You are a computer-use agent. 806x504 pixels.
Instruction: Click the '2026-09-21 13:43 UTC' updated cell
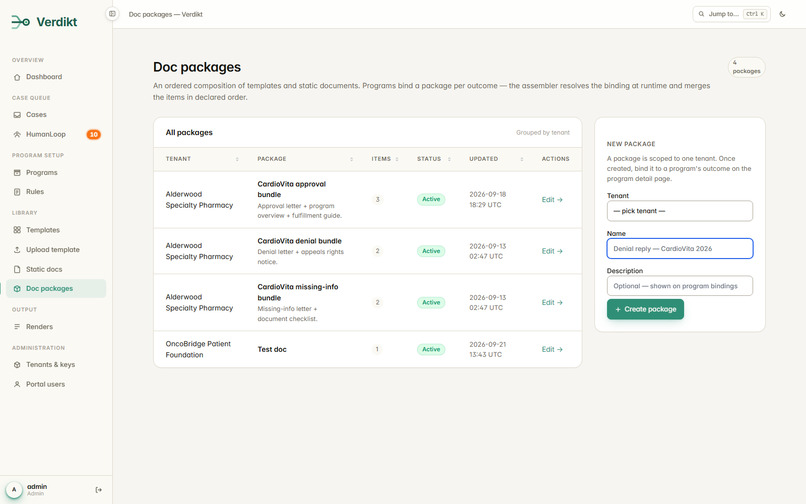pos(487,349)
